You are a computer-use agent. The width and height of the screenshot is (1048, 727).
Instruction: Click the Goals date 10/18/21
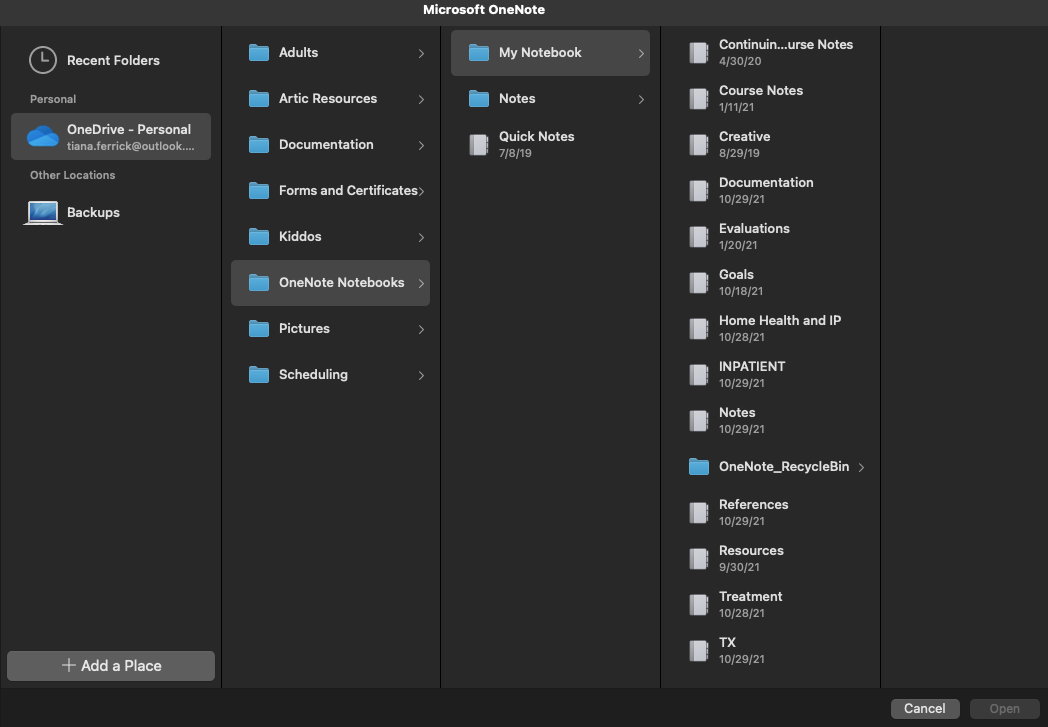tap(741, 291)
